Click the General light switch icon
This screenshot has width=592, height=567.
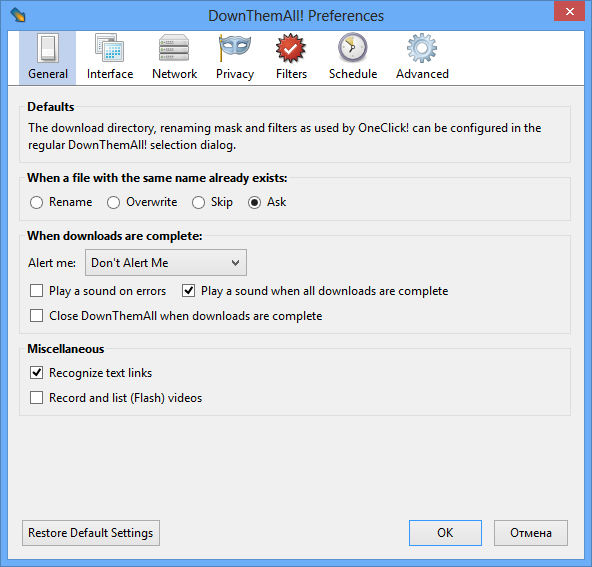click(x=48, y=48)
